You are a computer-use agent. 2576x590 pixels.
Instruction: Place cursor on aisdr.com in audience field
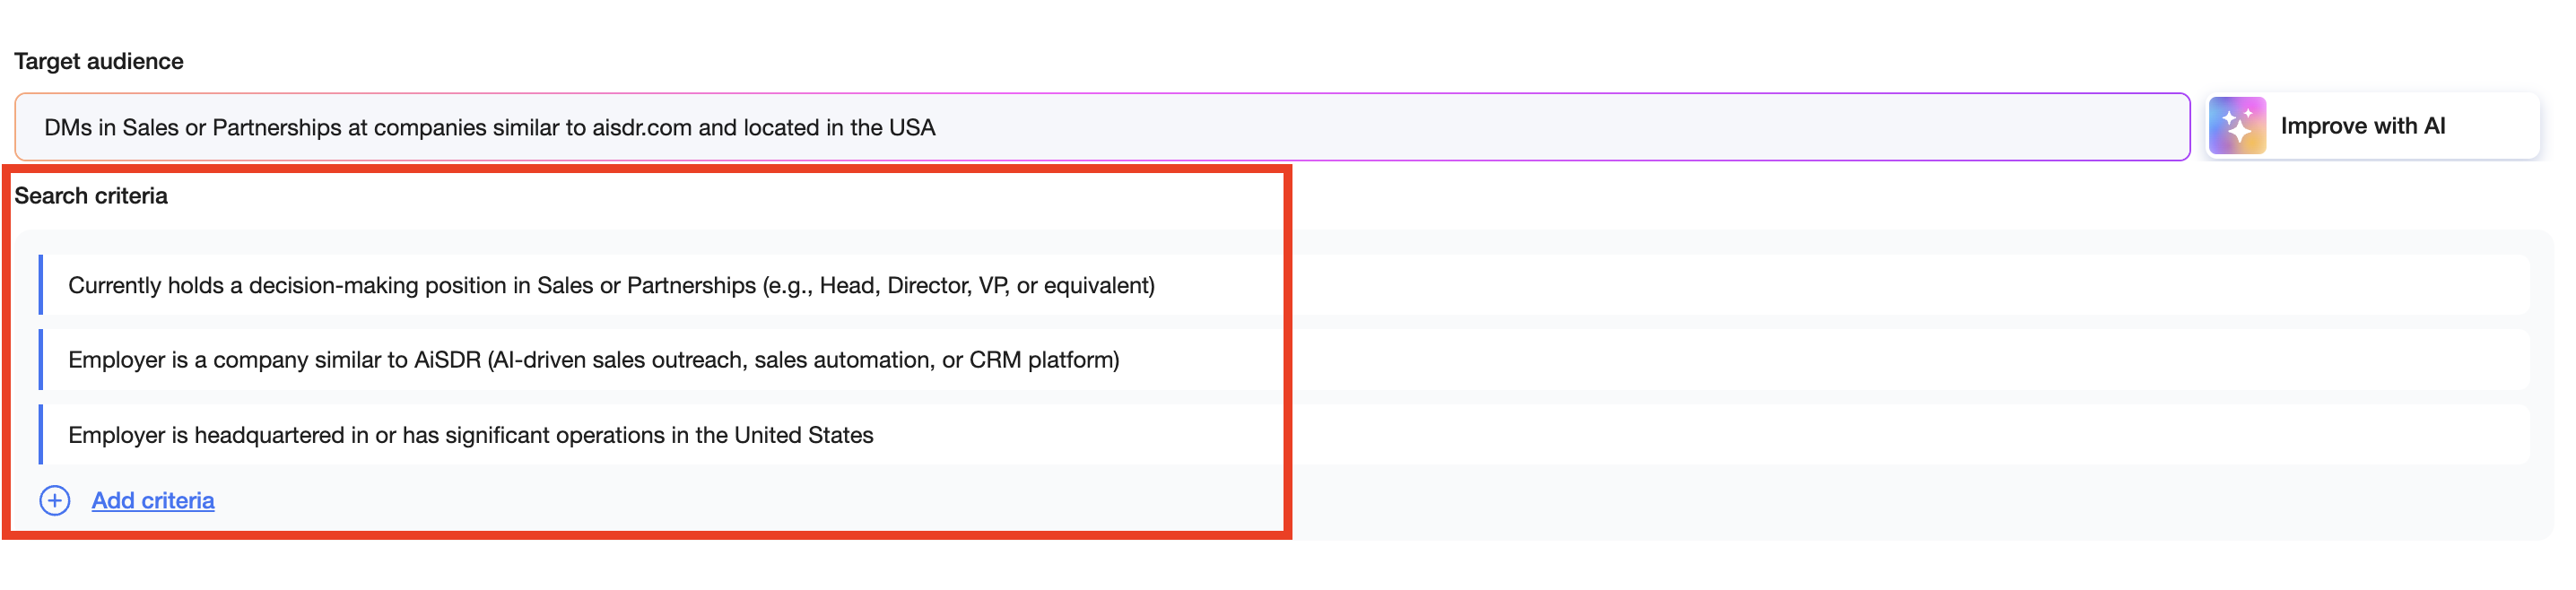click(x=641, y=128)
